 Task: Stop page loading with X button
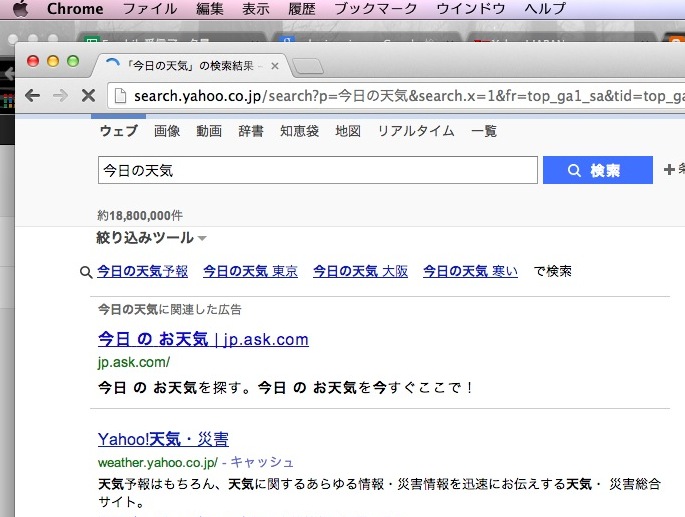click(x=88, y=95)
